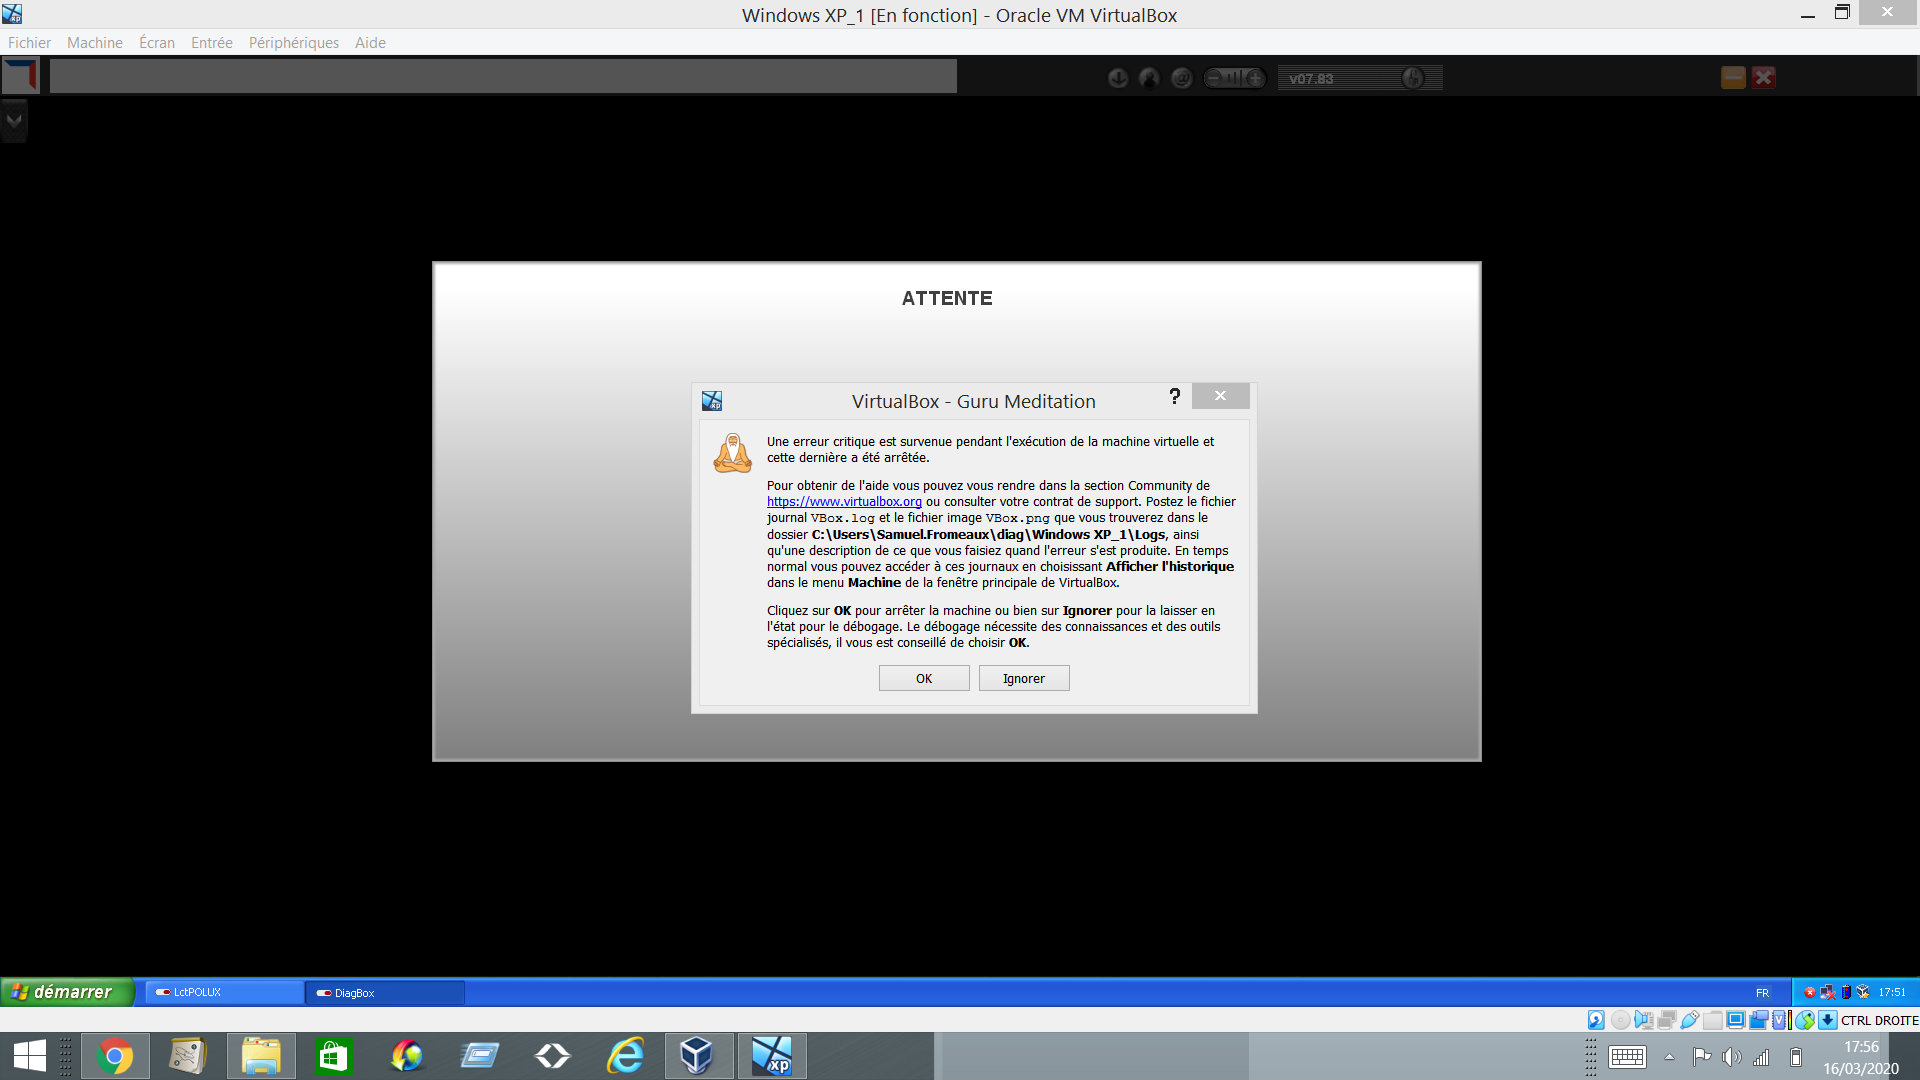Click the v07.83 version field
This screenshot has width=1920, height=1080.
1360,78
